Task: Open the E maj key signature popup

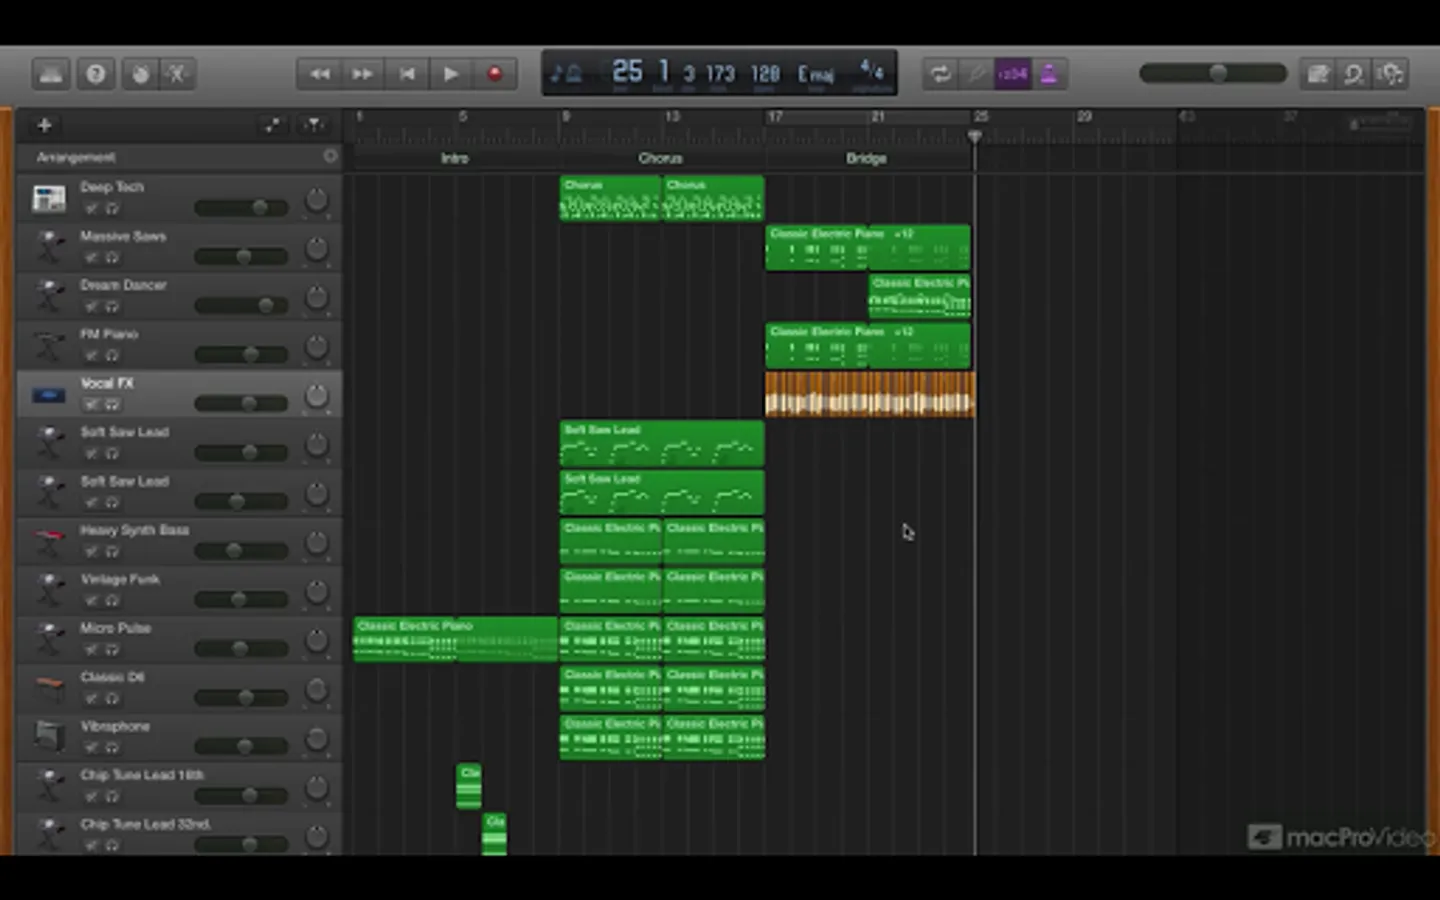Action: pos(815,74)
